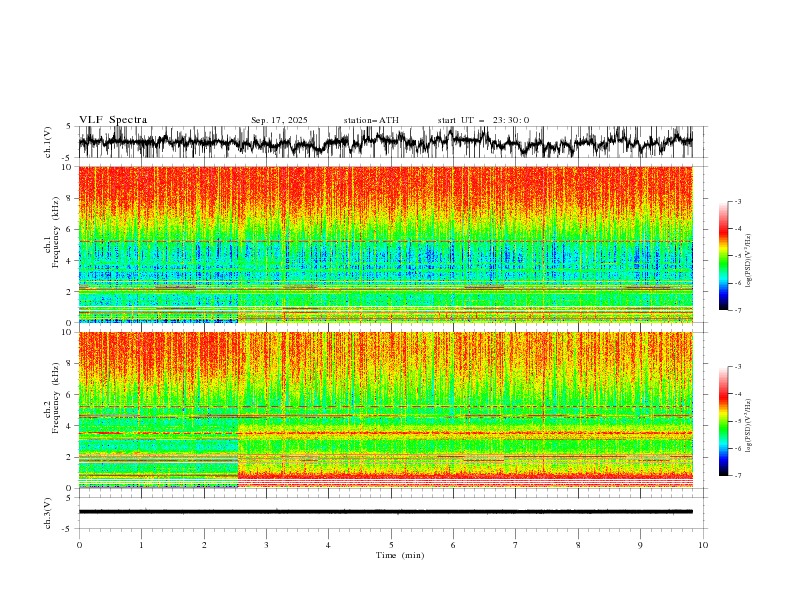This screenshot has height=612, width=792.
Task: Click the upper color scale bar
Action: [723, 256]
